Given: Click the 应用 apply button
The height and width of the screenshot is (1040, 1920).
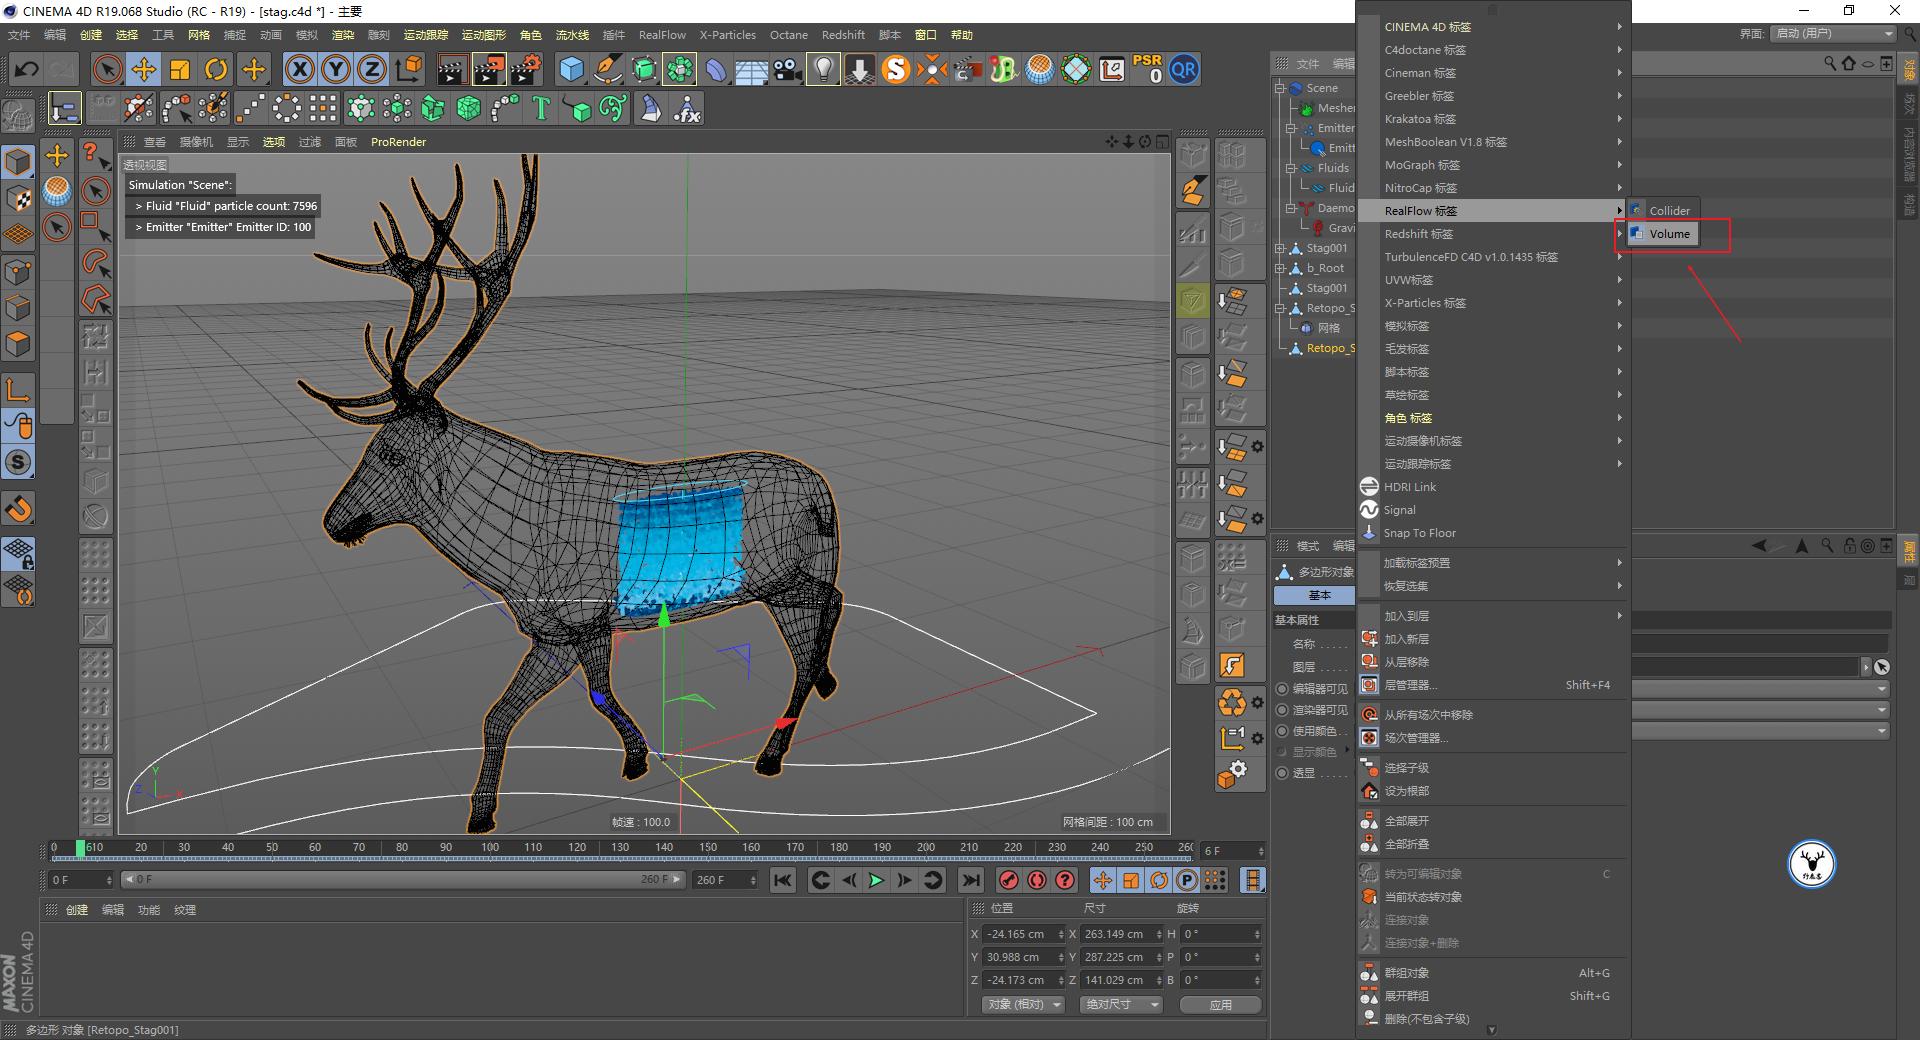Looking at the screenshot, I should (x=1220, y=1004).
